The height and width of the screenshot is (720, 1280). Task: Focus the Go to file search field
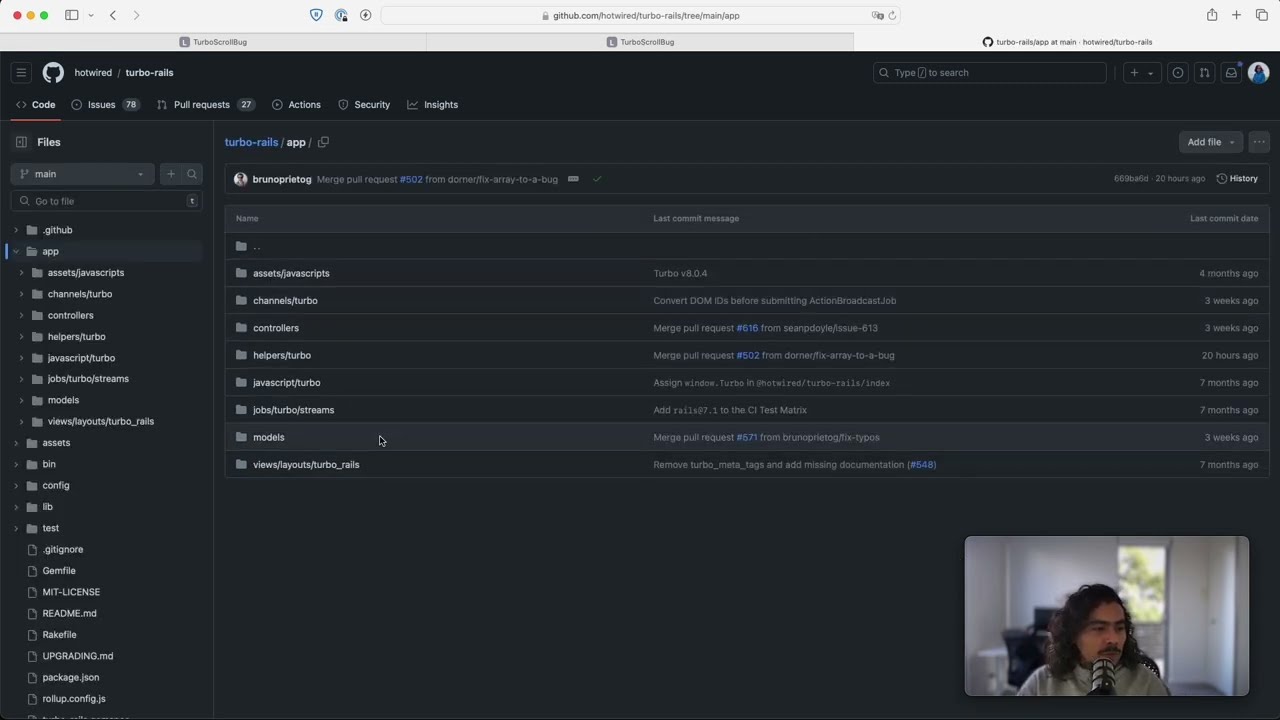tap(106, 201)
